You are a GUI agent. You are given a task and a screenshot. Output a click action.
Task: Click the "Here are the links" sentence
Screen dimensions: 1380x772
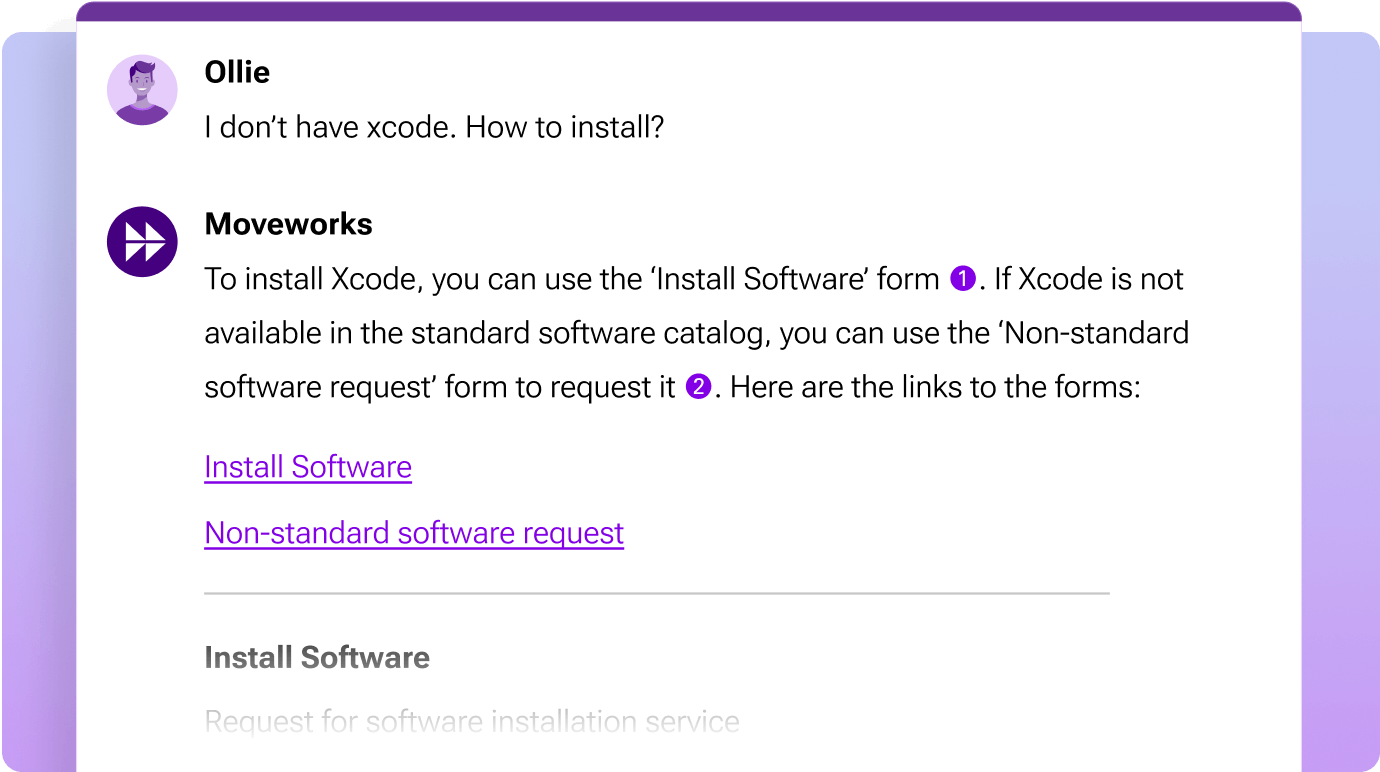(935, 387)
